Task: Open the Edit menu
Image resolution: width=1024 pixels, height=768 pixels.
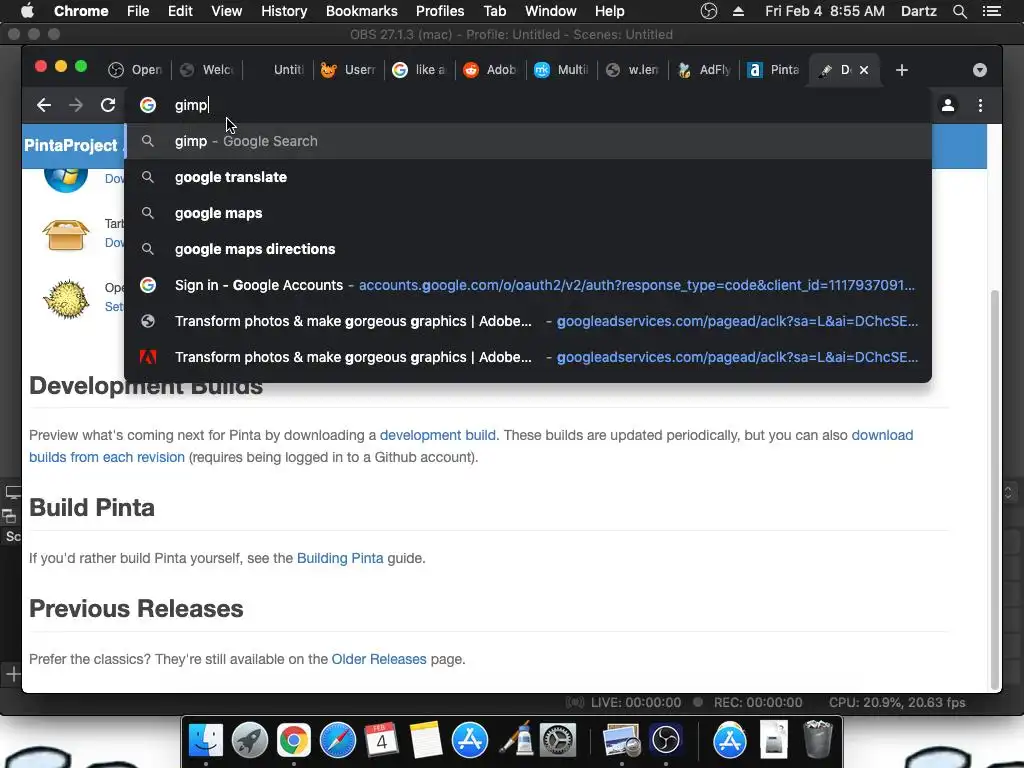Action: (180, 11)
